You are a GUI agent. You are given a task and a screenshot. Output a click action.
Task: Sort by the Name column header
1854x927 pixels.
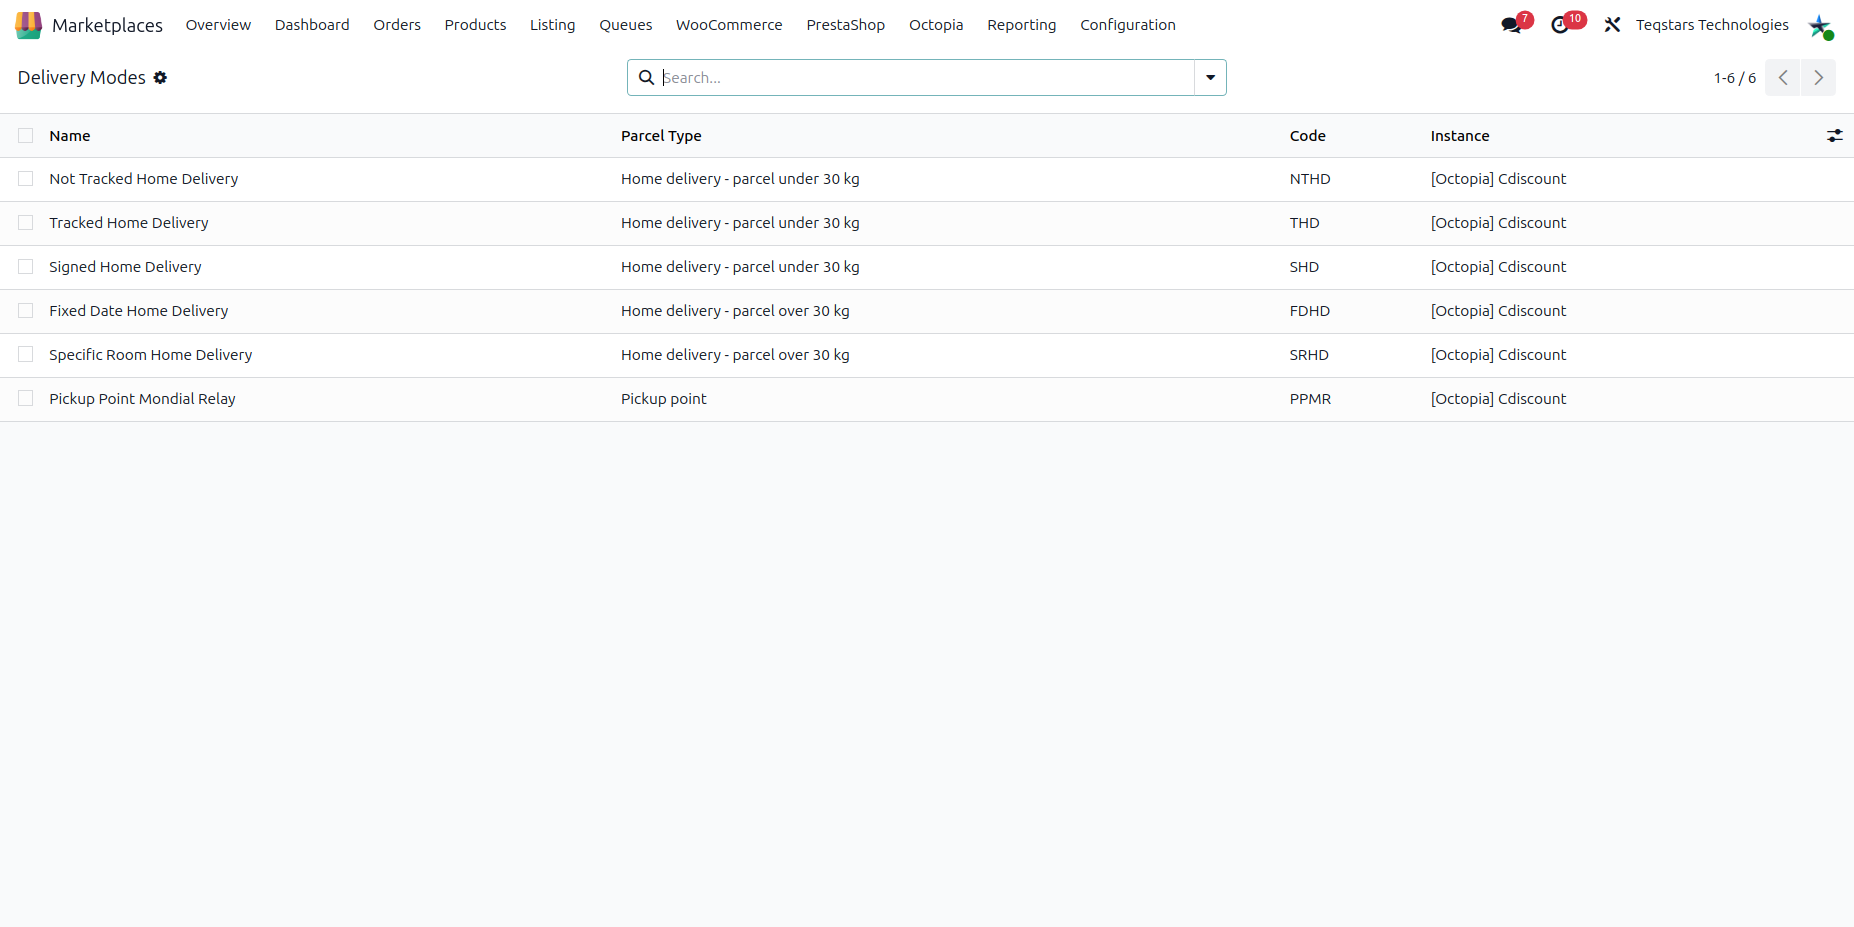click(70, 136)
